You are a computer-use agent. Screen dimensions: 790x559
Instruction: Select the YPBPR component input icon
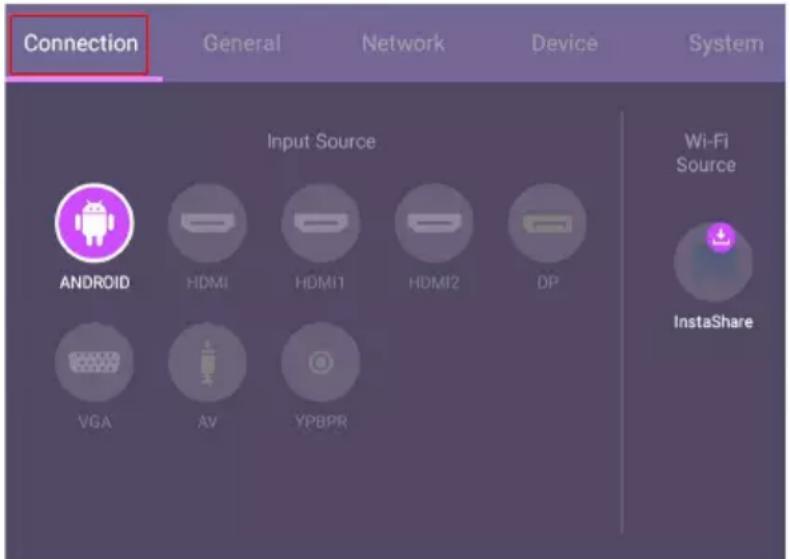click(x=320, y=362)
